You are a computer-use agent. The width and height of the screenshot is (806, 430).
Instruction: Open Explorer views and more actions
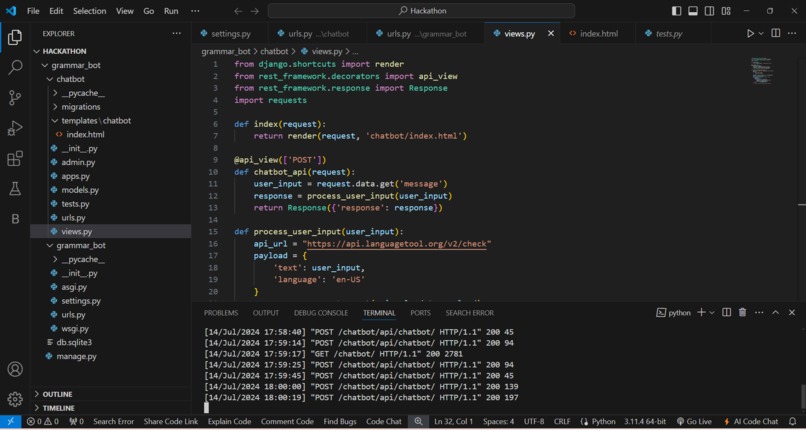point(177,33)
